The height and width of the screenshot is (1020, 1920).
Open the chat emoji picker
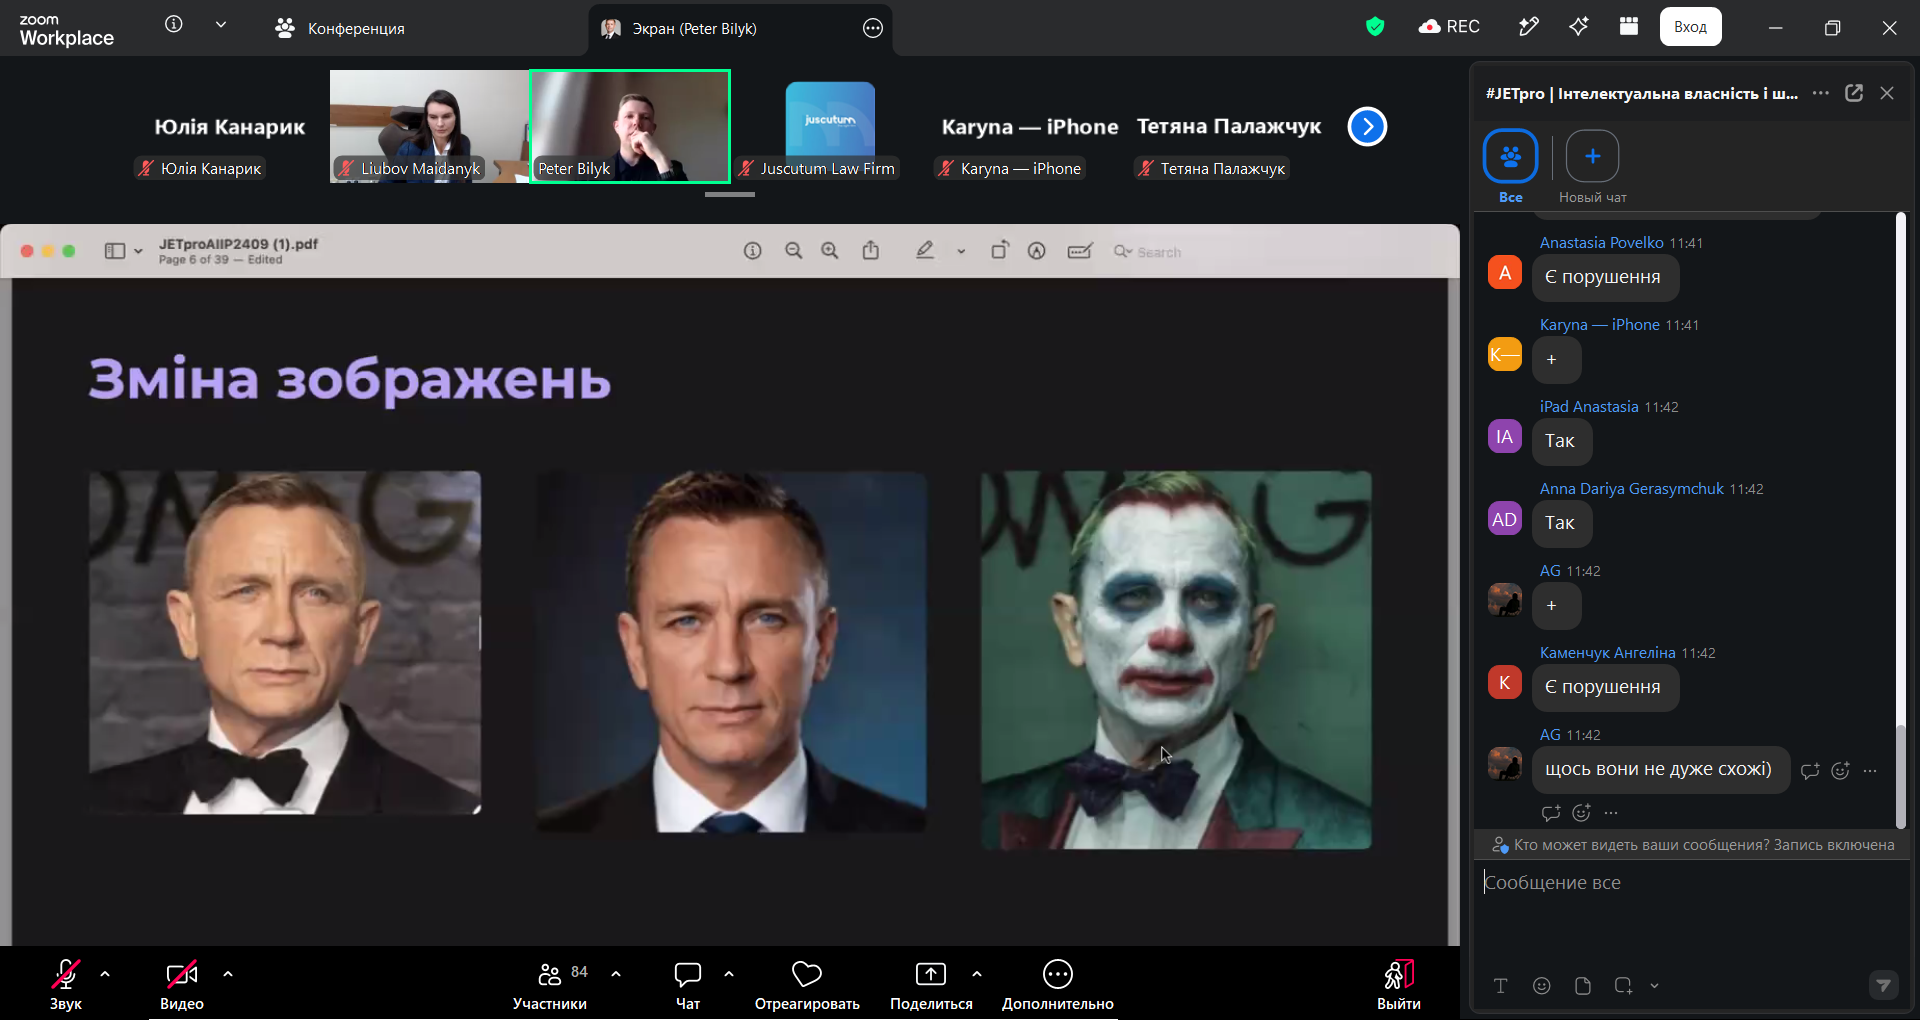[x=1542, y=986]
